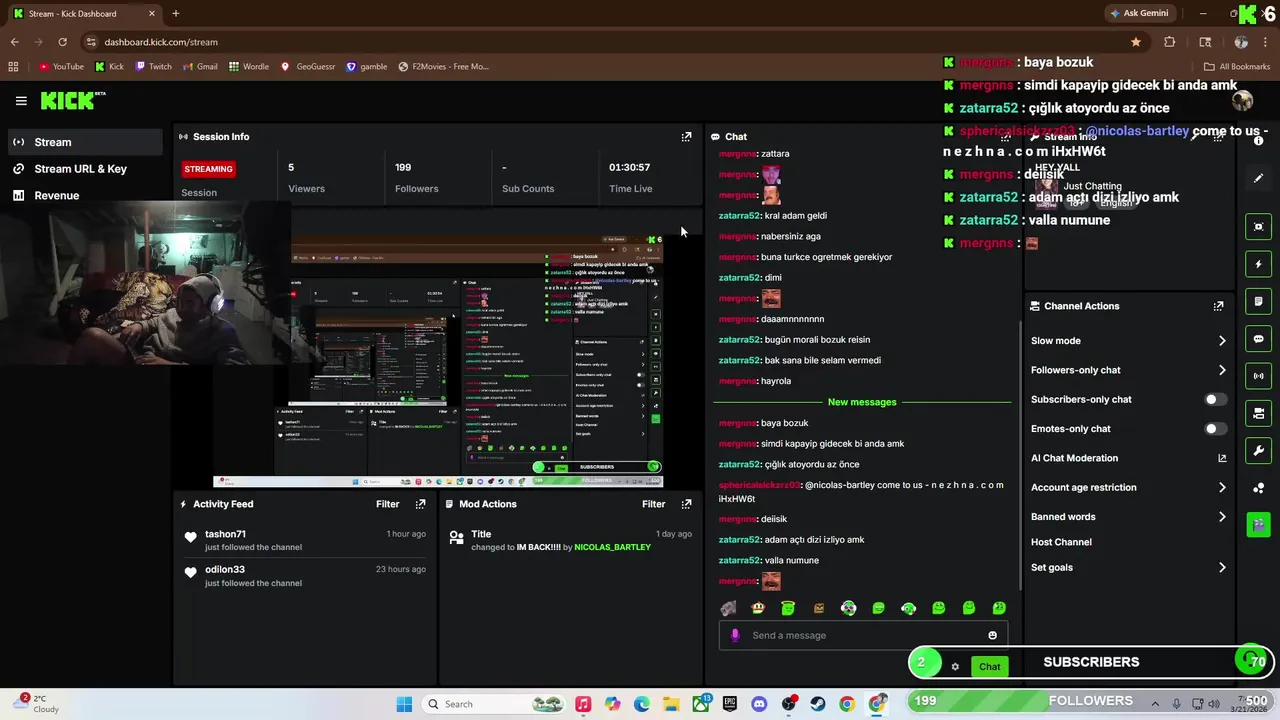Image resolution: width=1280 pixels, height=720 pixels.
Task: Click the pencil edit icon in right sidebar
Action: pyautogui.click(x=1258, y=178)
